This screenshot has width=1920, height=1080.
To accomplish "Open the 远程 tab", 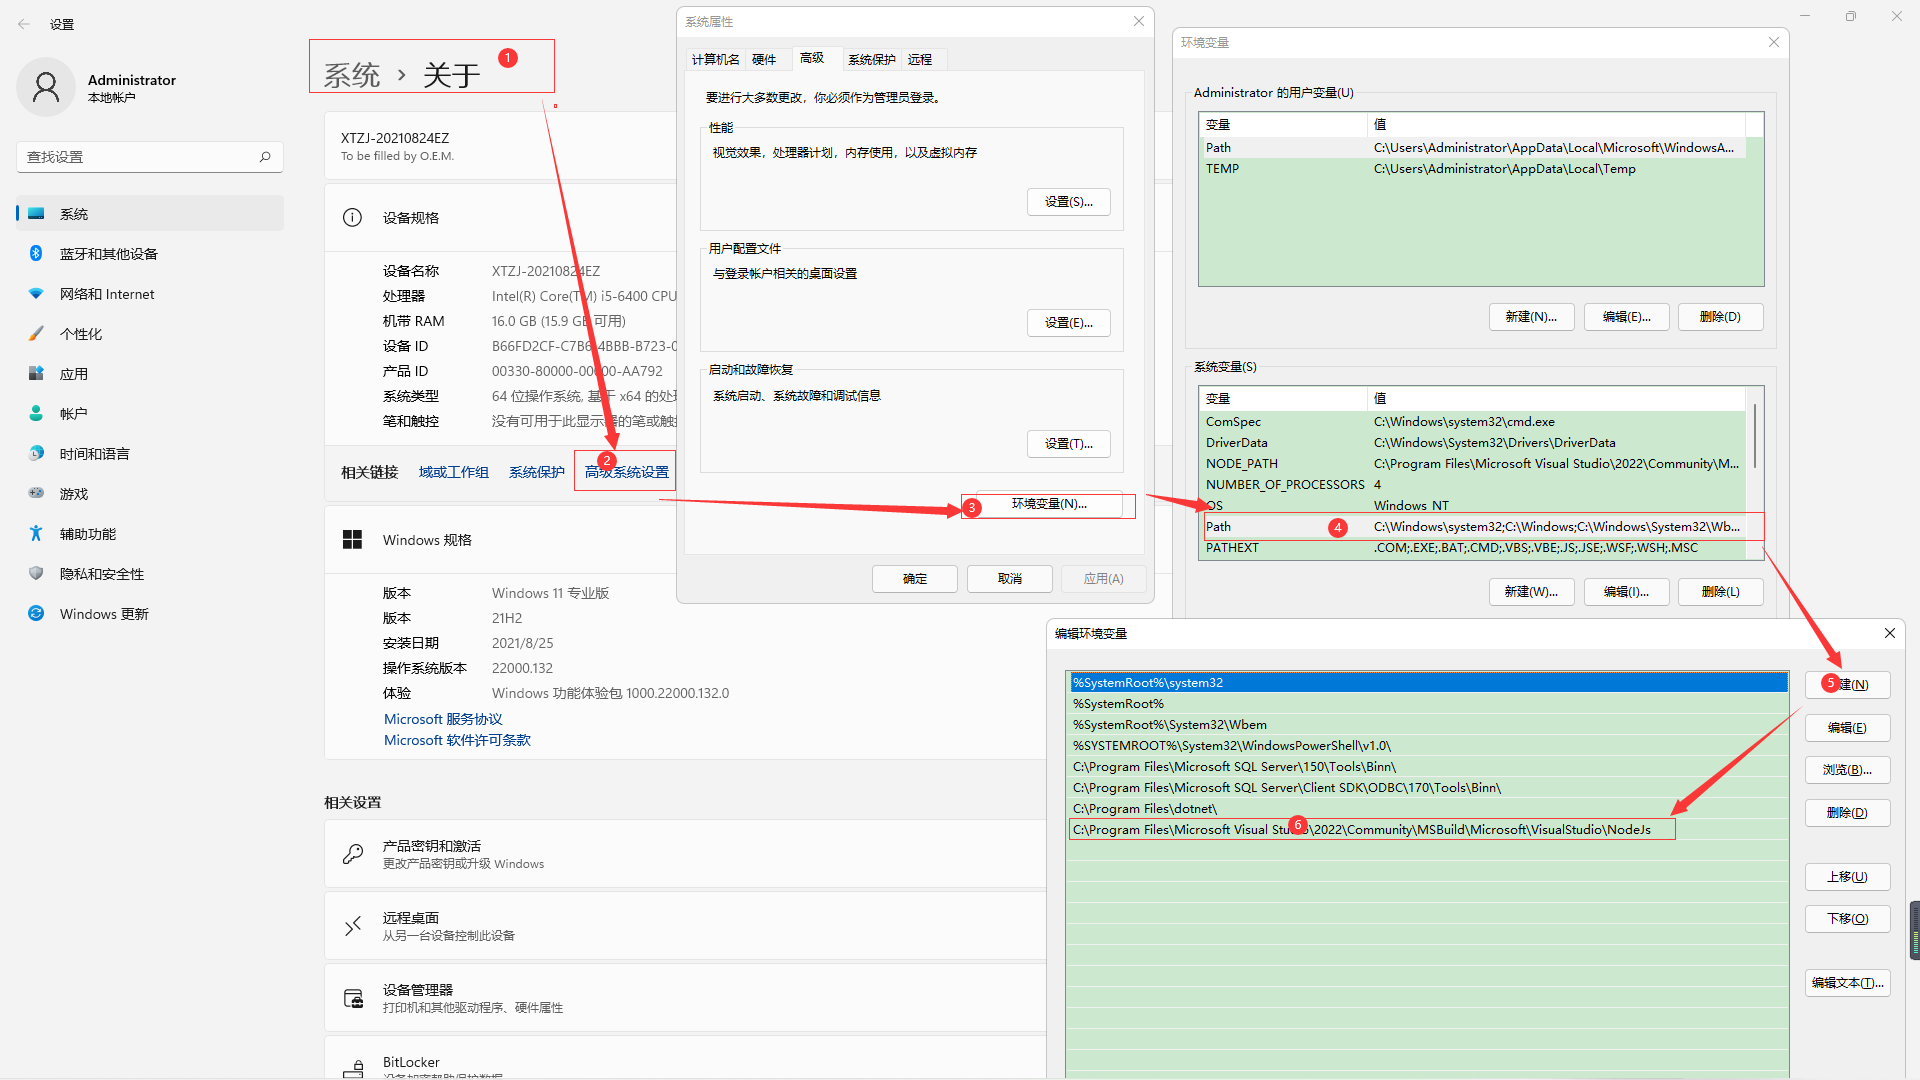I will click(x=920, y=60).
